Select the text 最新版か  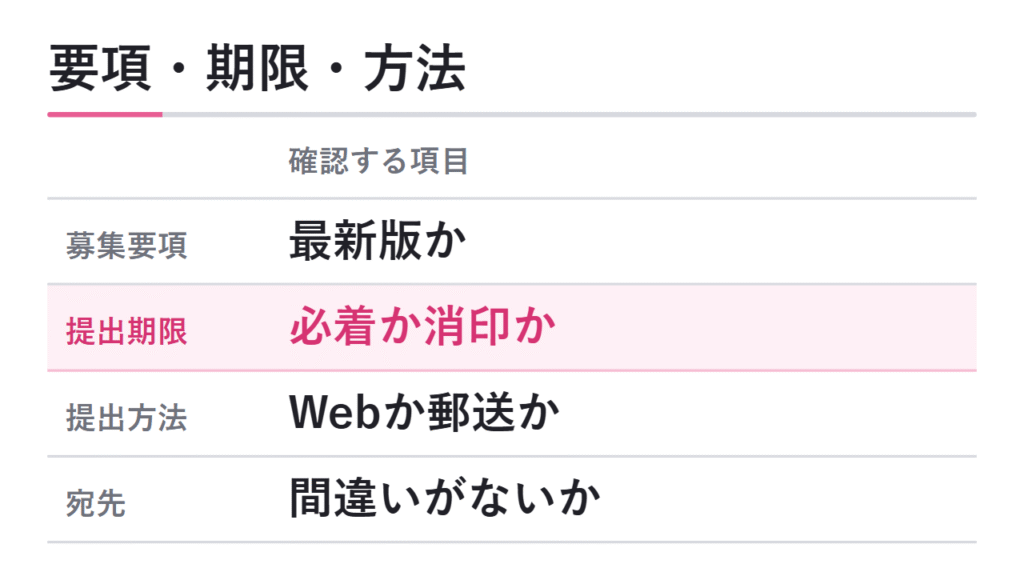click(377, 241)
